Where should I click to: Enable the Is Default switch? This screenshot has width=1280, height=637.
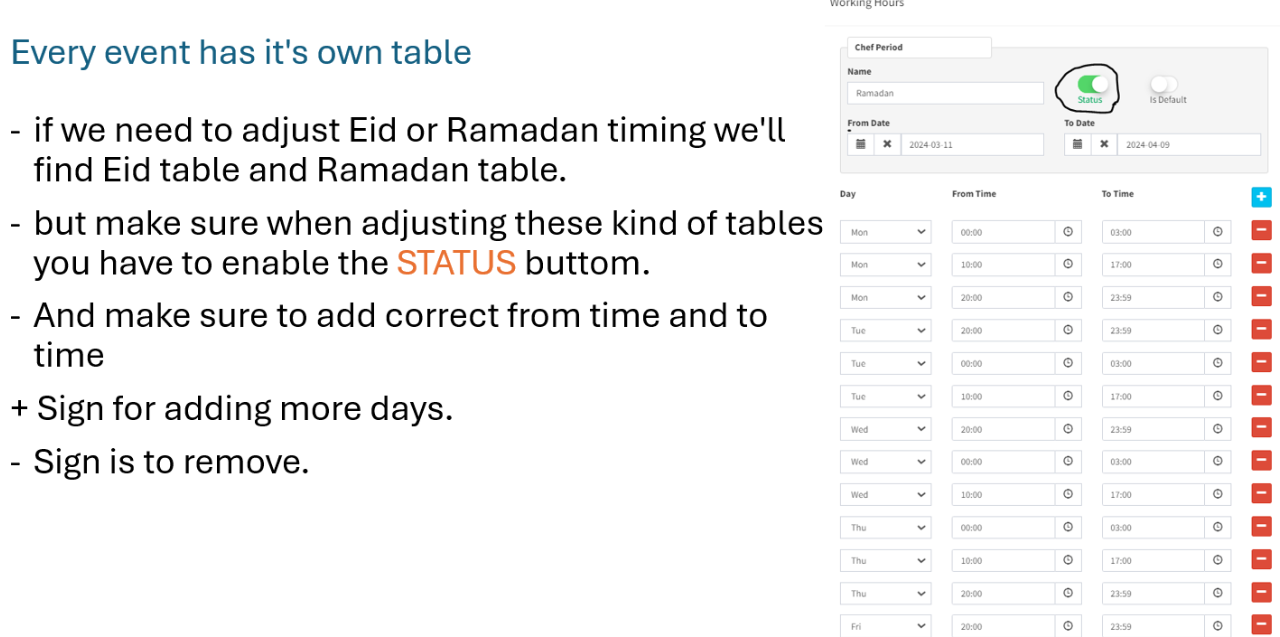click(x=1164, y=84)
